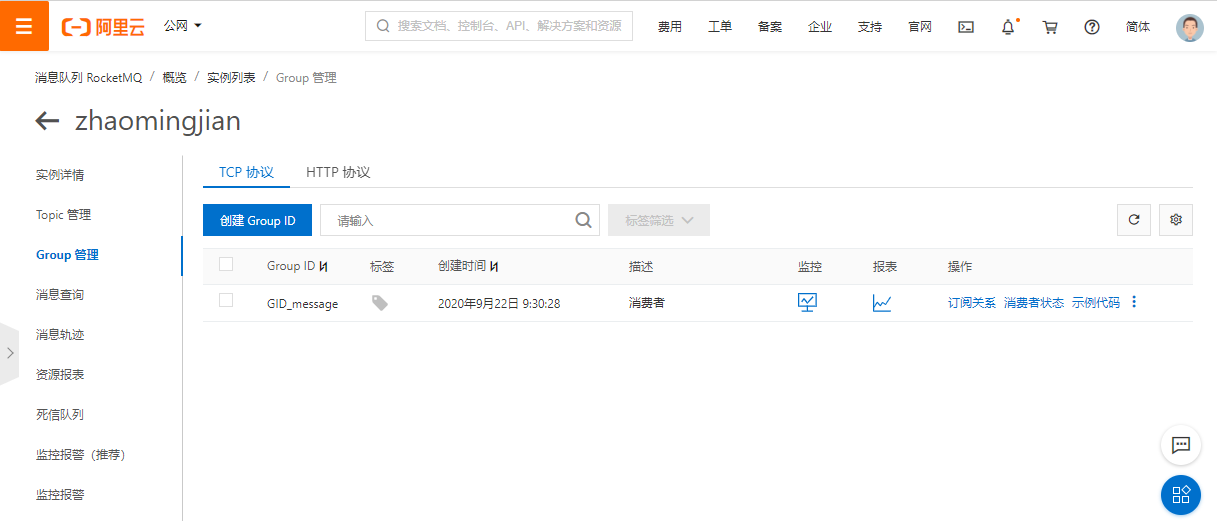Open 企业 in the top navigation

click(x=820, y=27)
